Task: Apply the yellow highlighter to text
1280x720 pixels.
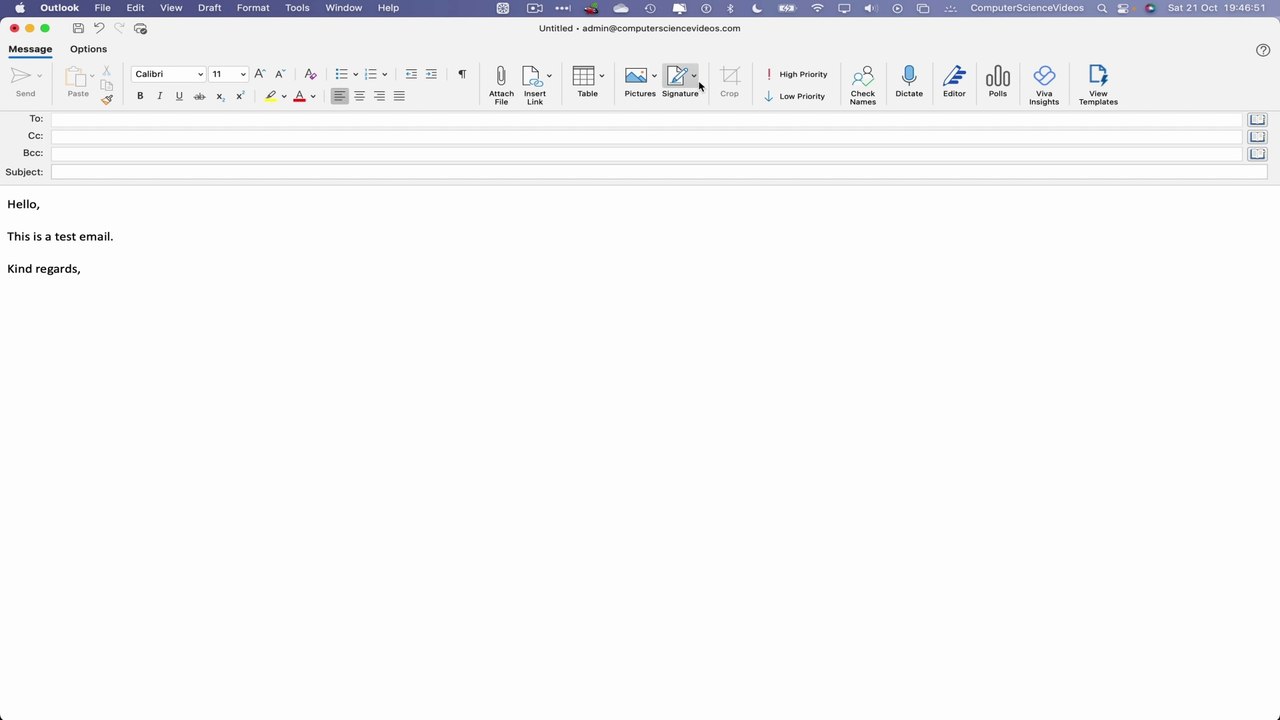Action: pyautogui.click(x=270, y=96)
